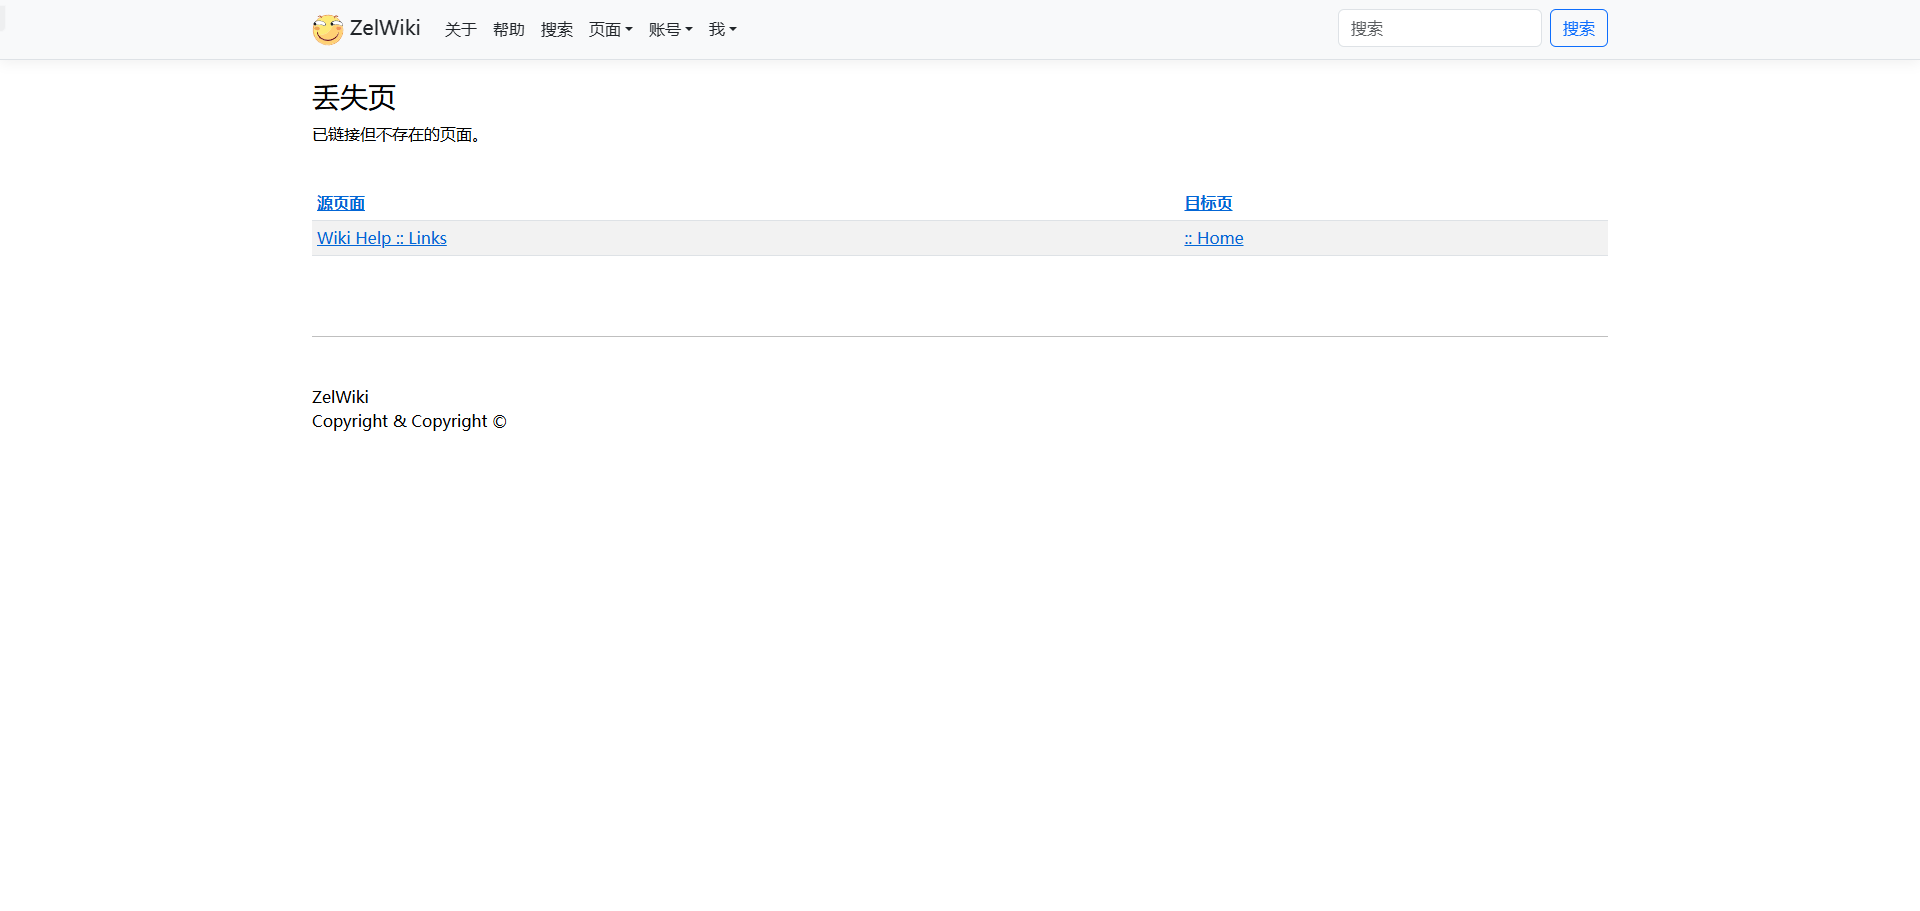Click the Copyright footer line
The height and width of the screenshot is (911, 1920).
pos(409,421)
